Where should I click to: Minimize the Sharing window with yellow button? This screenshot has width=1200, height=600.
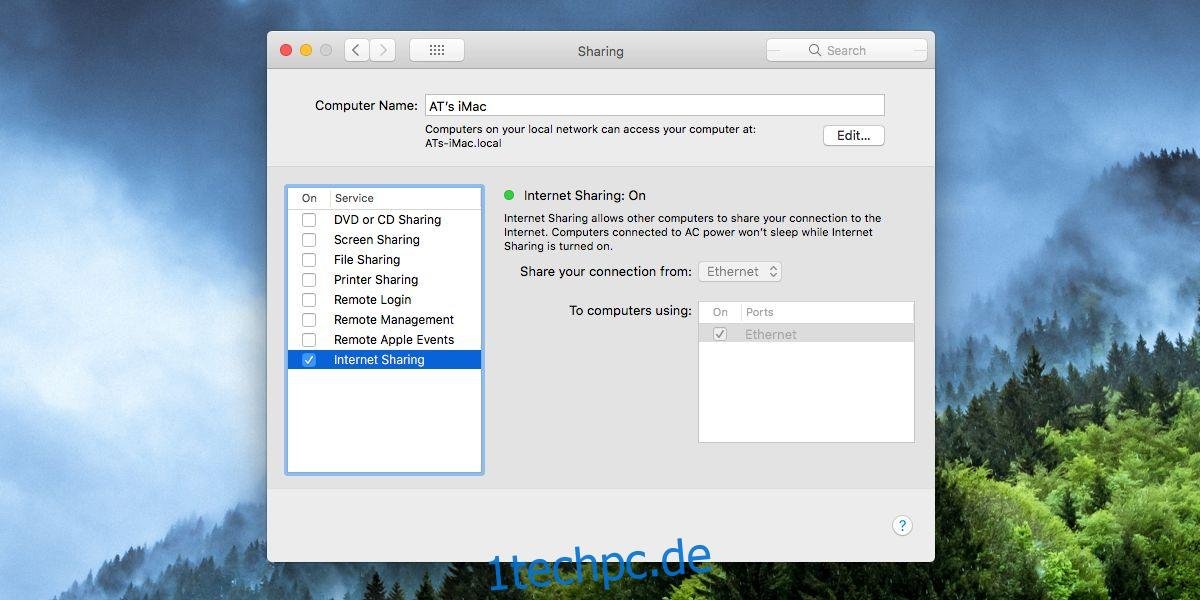[306, 50]
